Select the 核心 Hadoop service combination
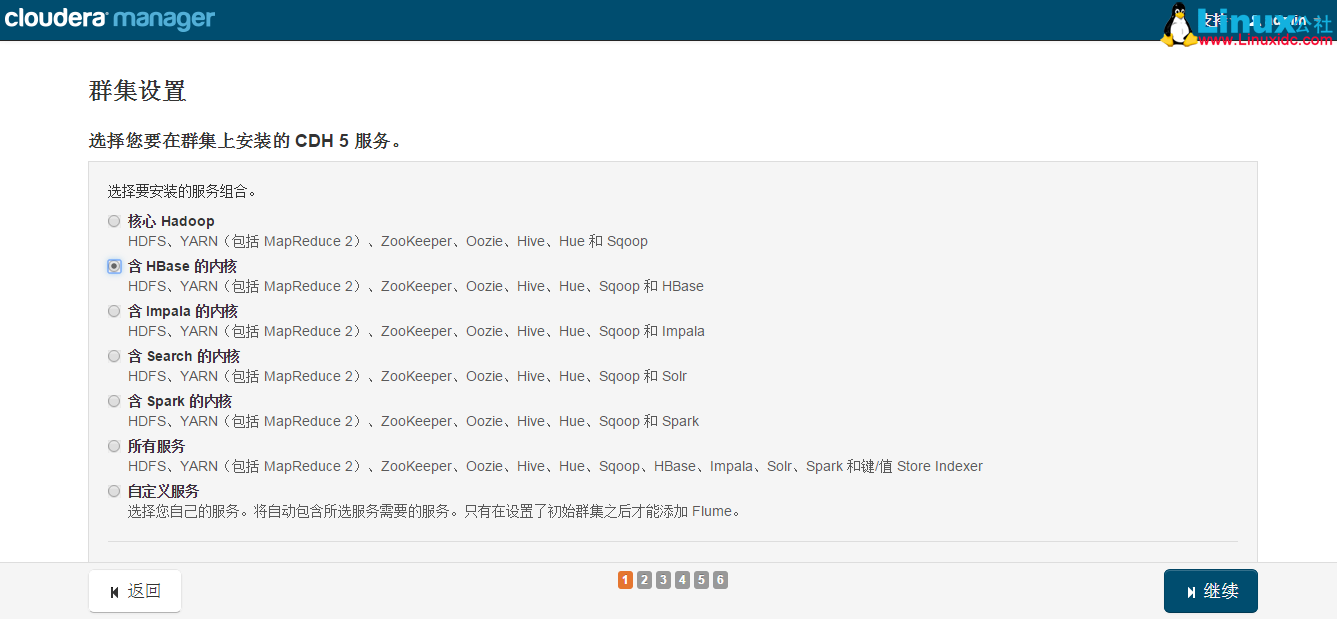Image resolution: width=1337 pixels, height=619 pixels. (113, 221)
